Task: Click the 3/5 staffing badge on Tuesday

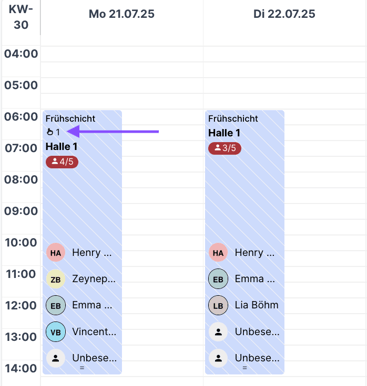Action: tap(225, 148)
